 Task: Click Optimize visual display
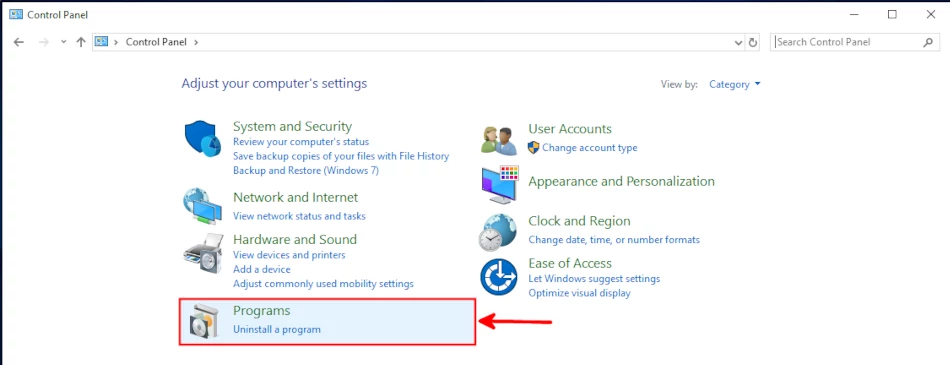pos(579,293)
